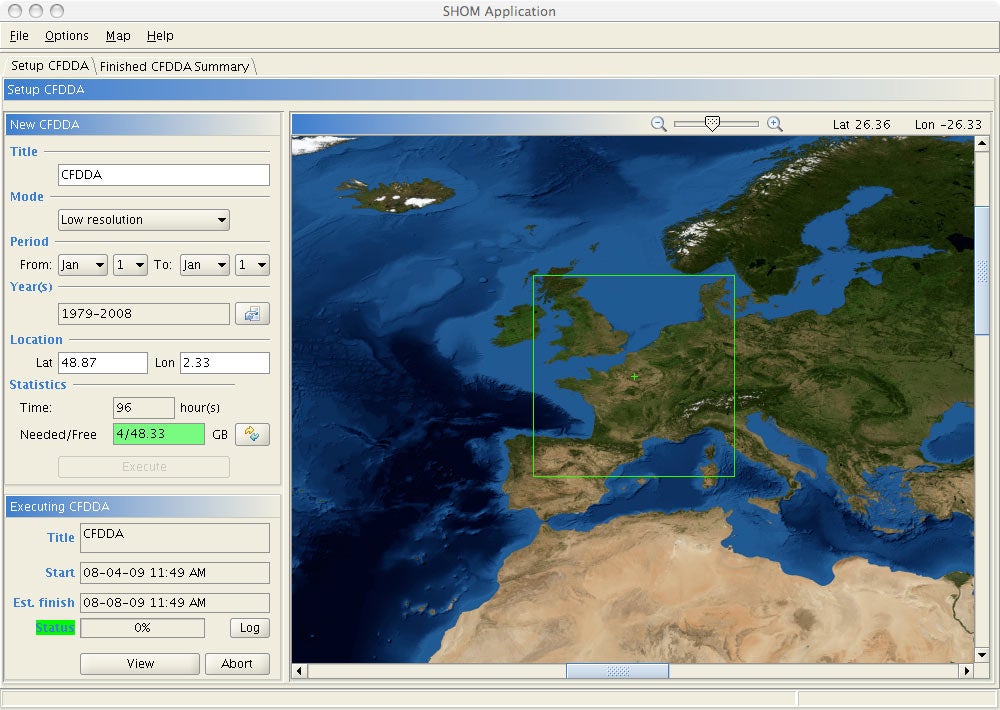Click the green crosshair on the map
This screenshot has width=1000, height=710.
[634, 376]
